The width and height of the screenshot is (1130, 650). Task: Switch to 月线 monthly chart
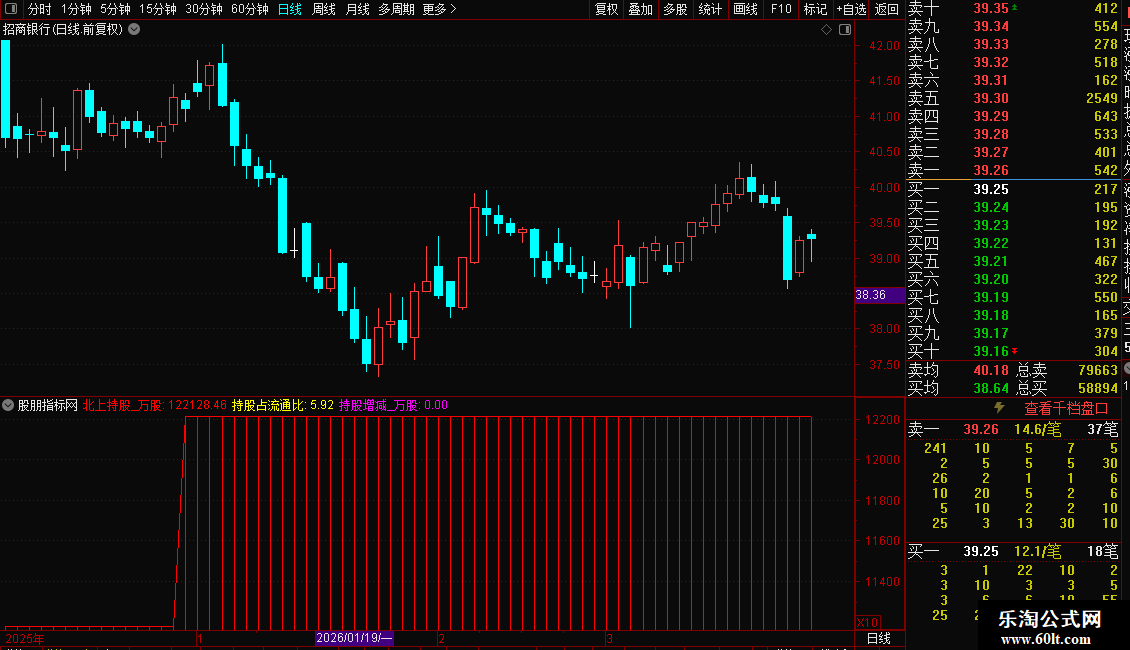point(357,9)
